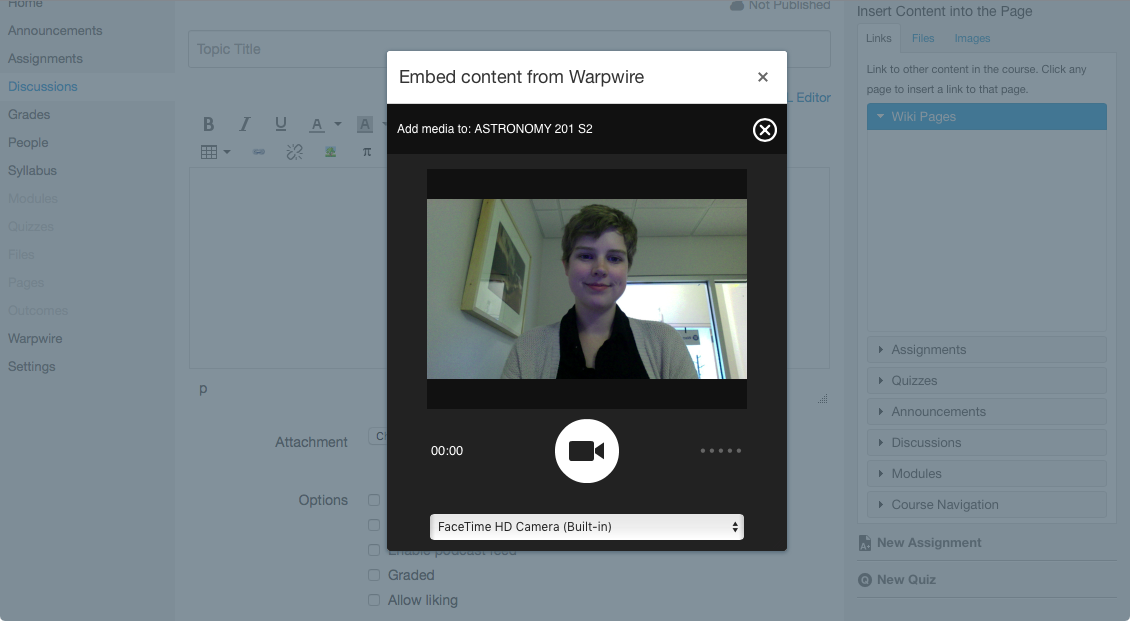
Task: Open the table dropdown arrow
Action: click(227, 152)
